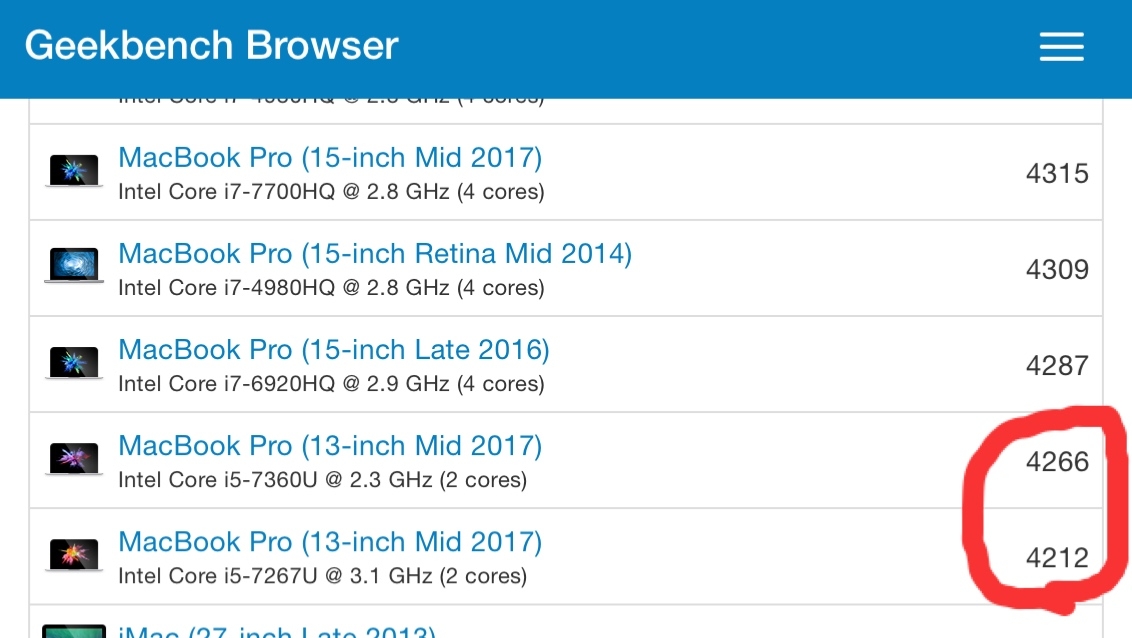Select the circled 4212 score
This screenshot has width=1132, height=638.
pyautogui.click(x=1057, y=558)
